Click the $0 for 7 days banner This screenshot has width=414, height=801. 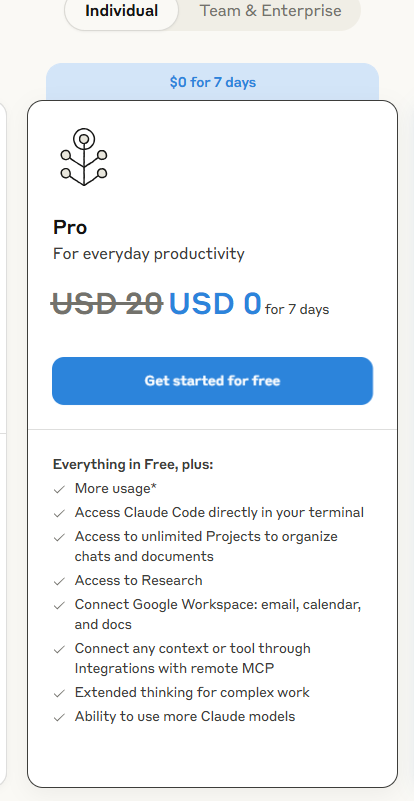213,82
